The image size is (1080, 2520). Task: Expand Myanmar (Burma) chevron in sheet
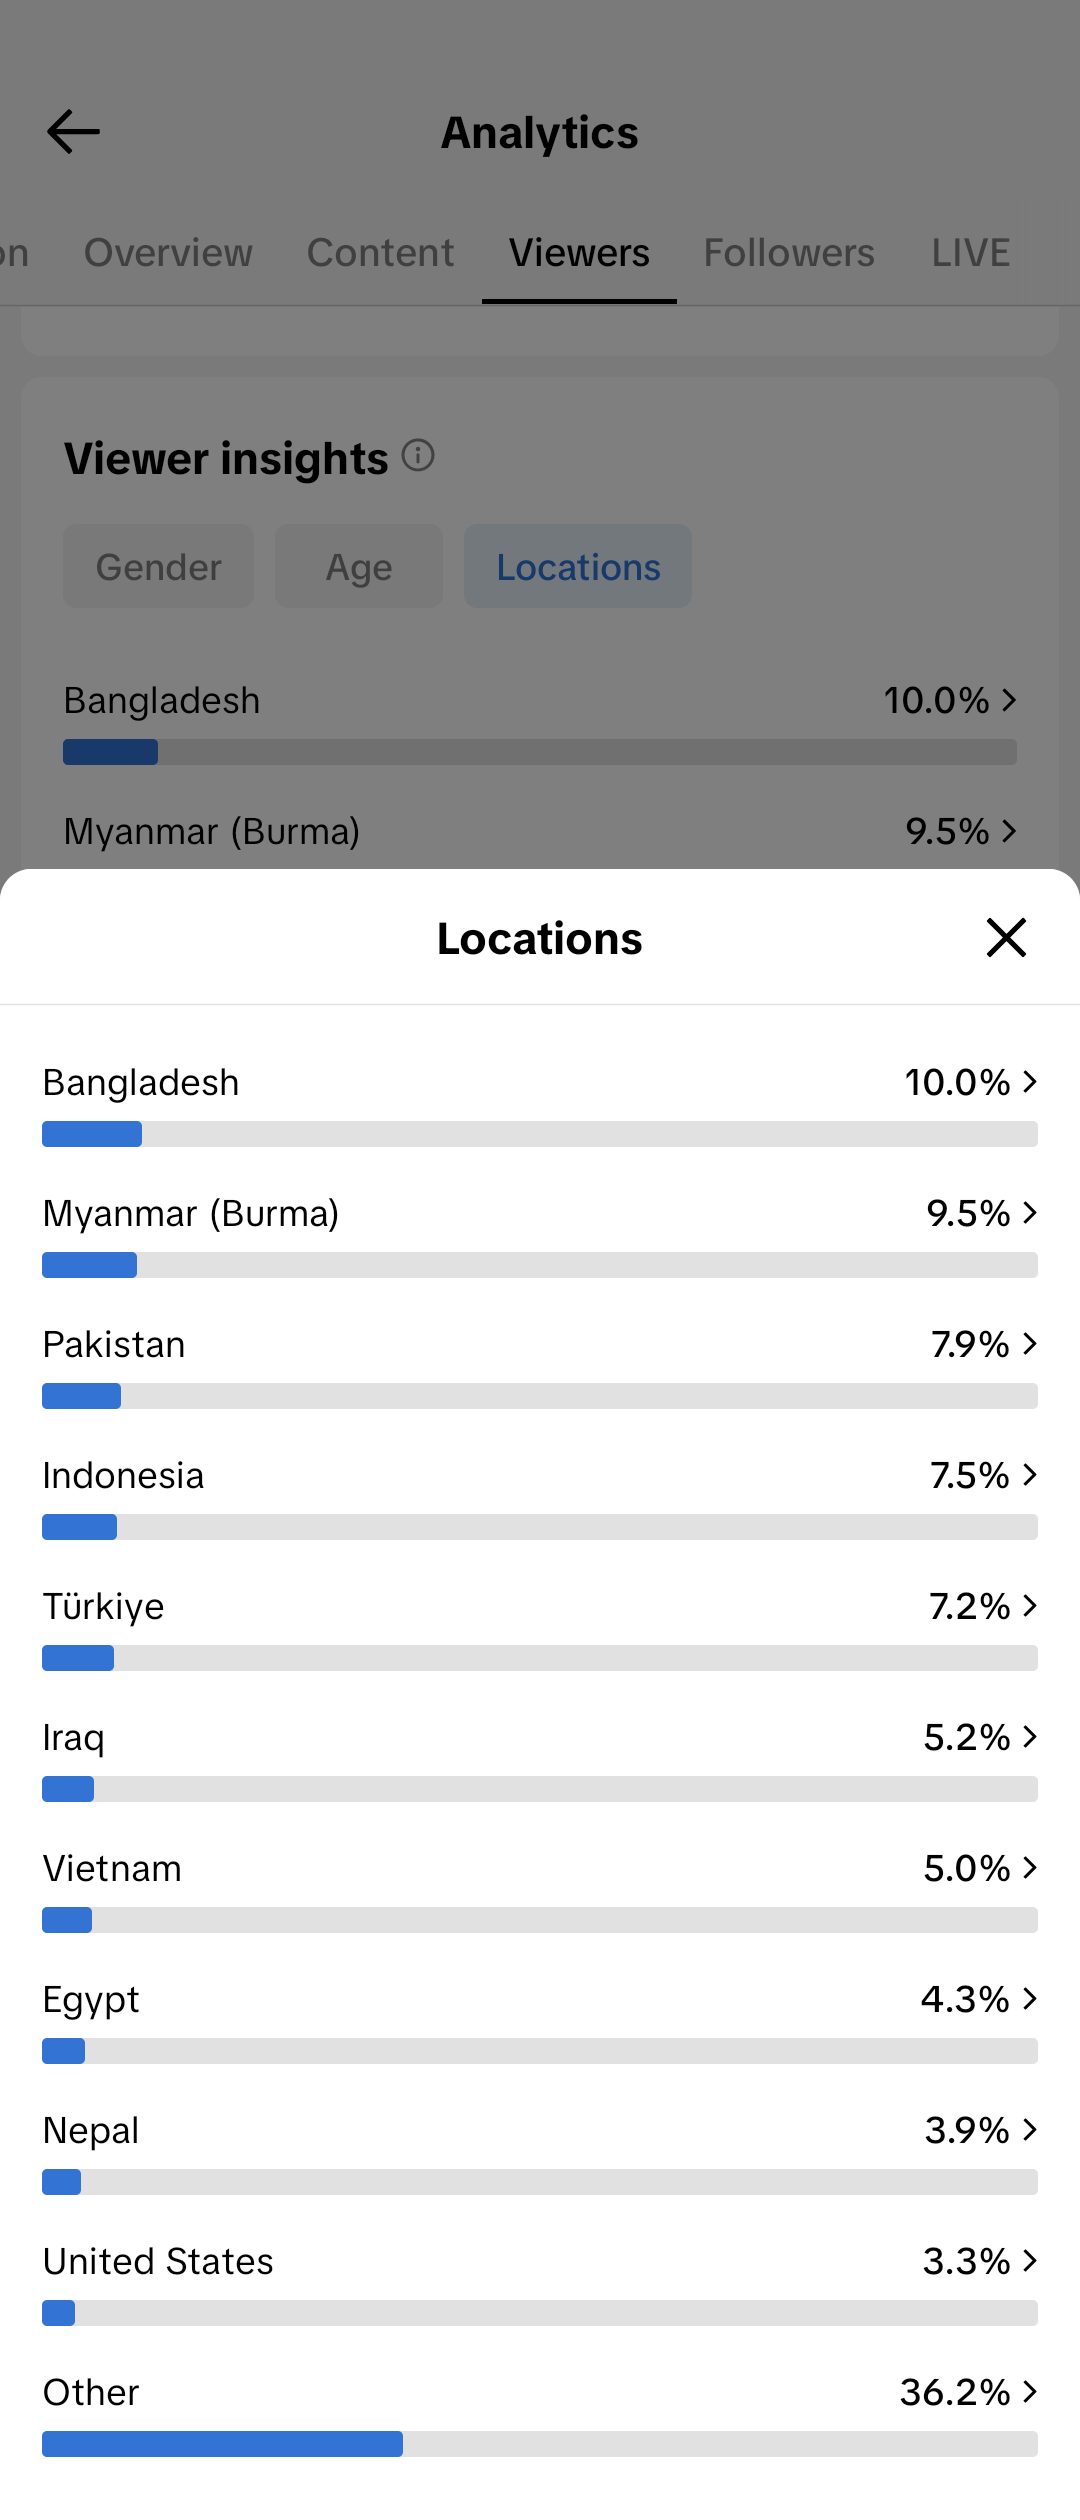(x=1030, y=1213)
